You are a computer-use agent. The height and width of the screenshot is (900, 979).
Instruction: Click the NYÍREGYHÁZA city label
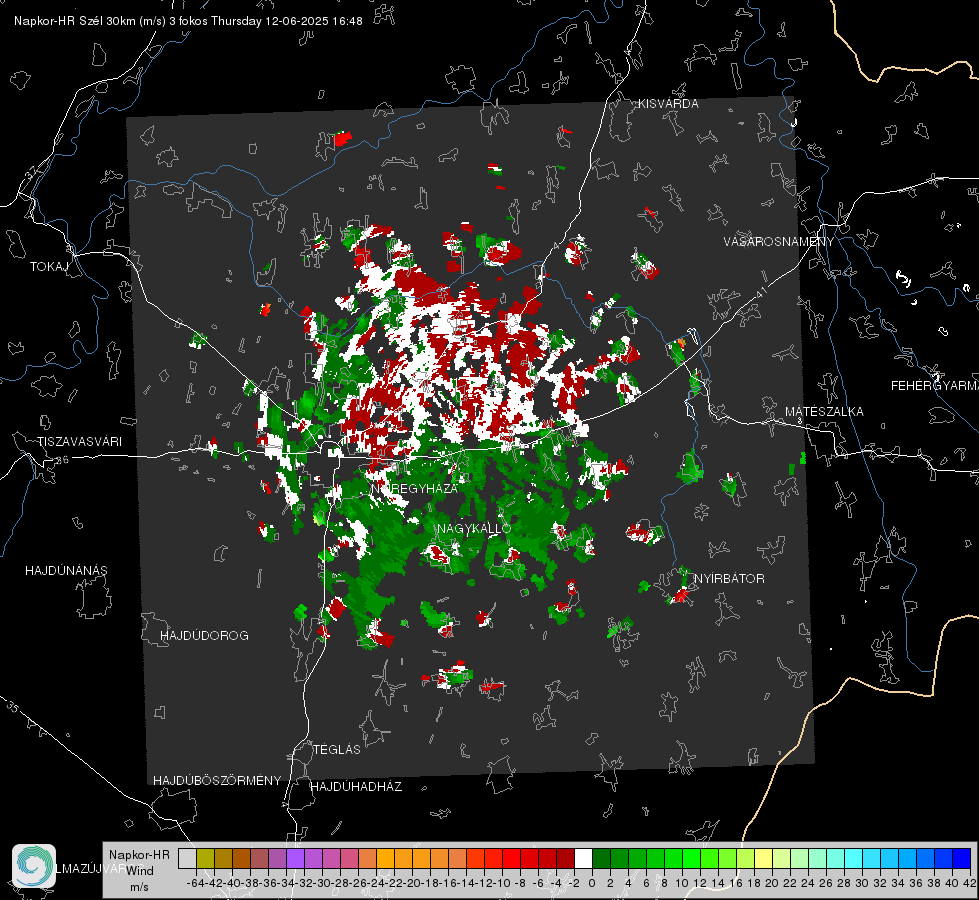(414, 488)
